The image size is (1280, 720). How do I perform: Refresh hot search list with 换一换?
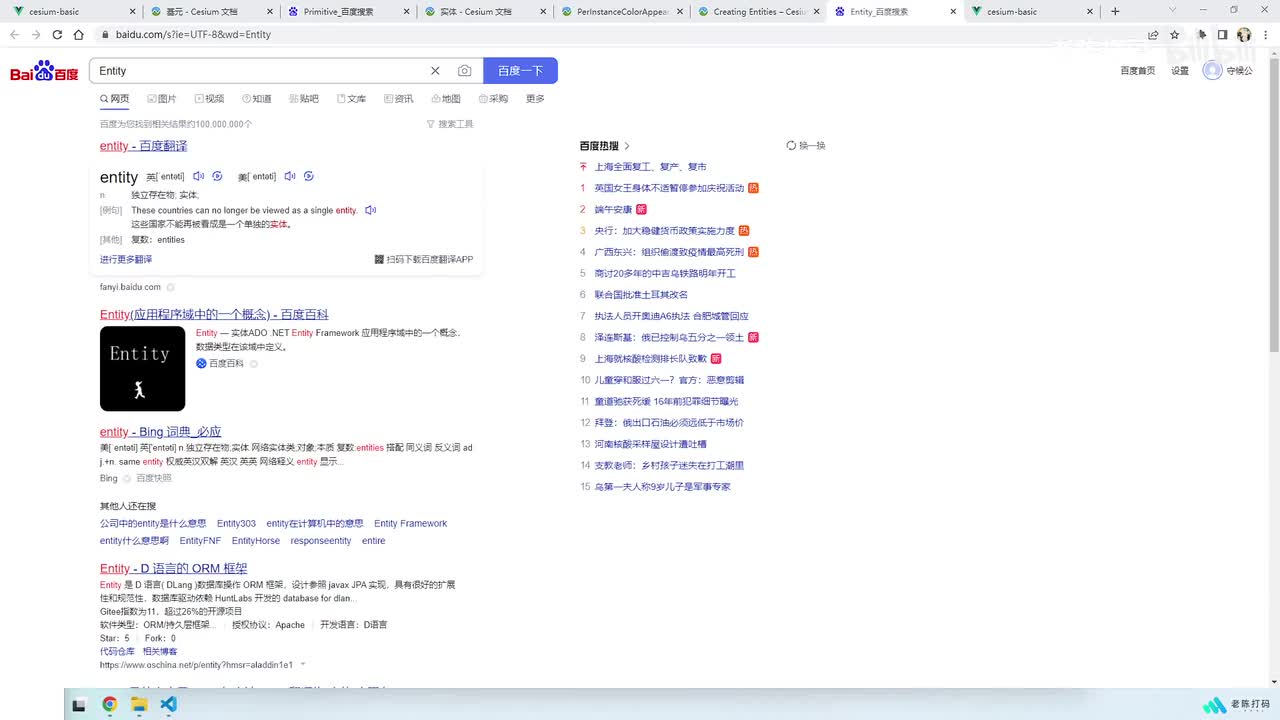[806, 146]
